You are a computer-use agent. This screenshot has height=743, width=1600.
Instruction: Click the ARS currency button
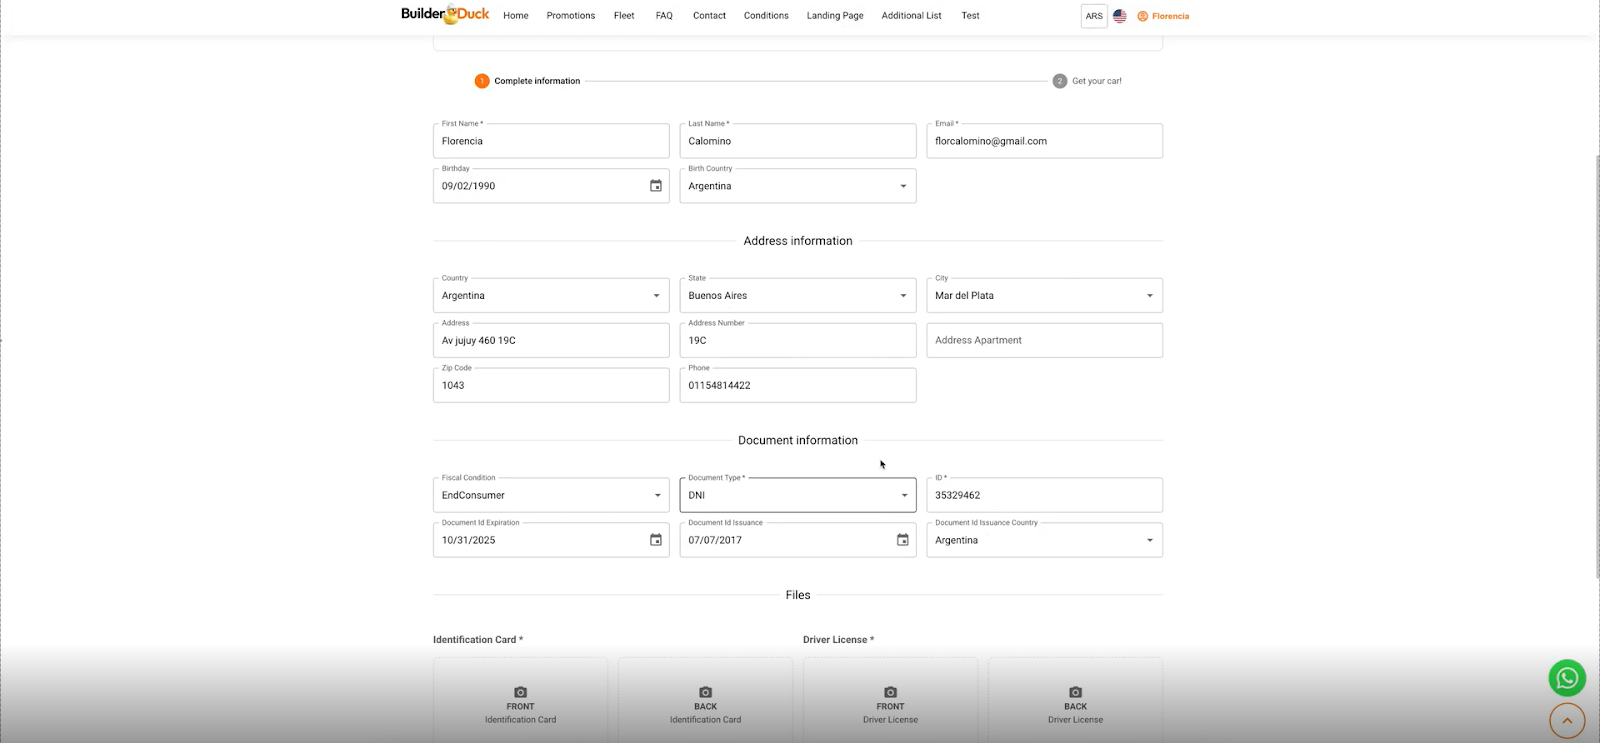1094,16
